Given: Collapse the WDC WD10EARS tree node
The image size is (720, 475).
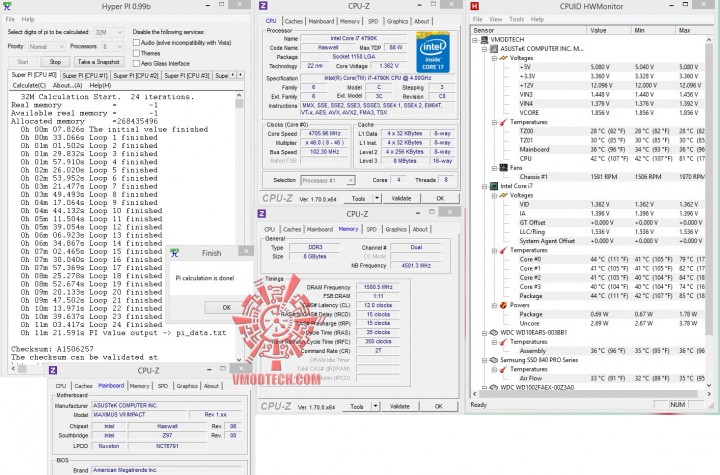Looking at the screenshot, I should (484, 333).
